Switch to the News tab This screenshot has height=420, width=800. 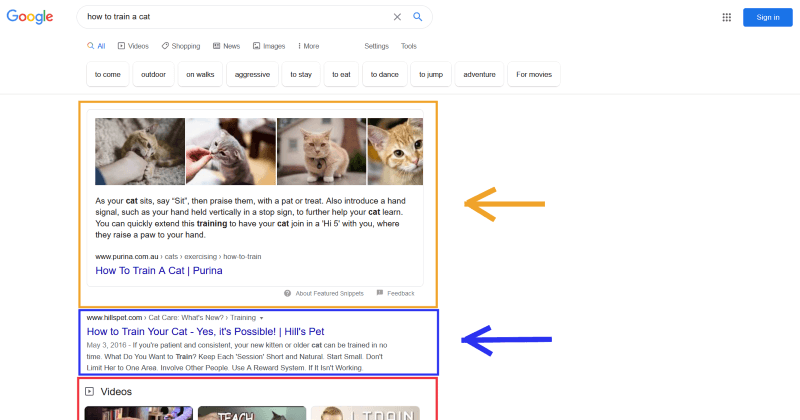pyautogui.click(x=226, y=46)
